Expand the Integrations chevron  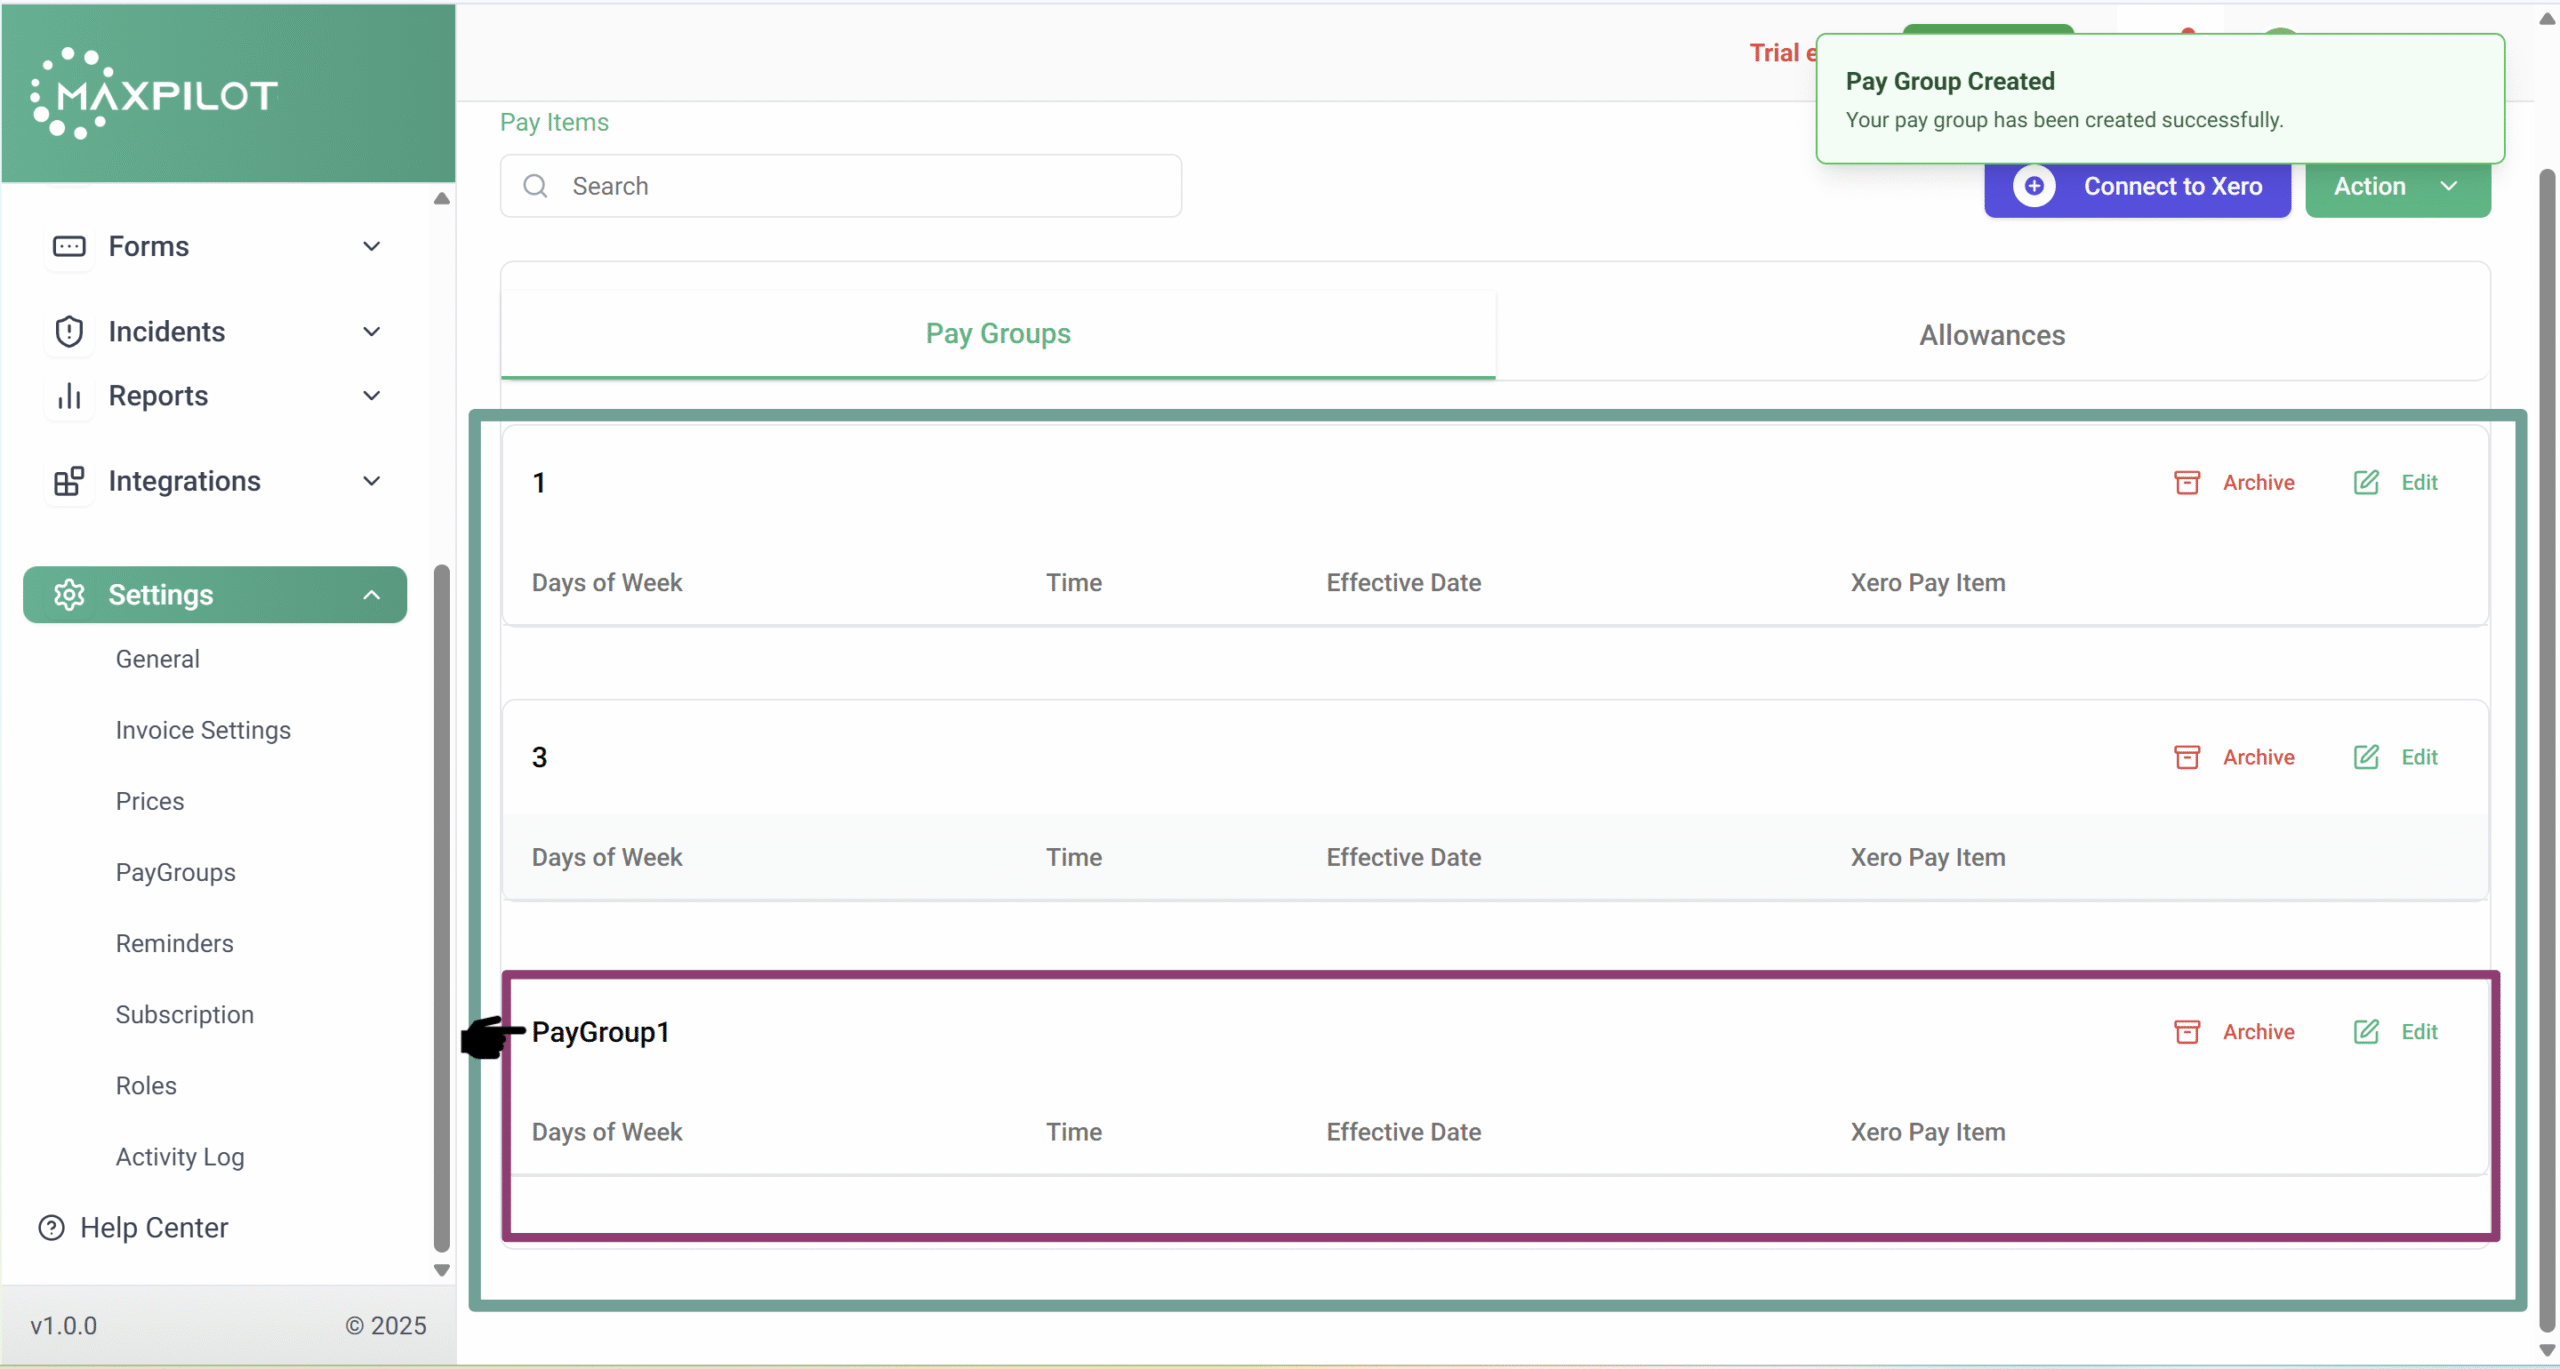point(371,481)
